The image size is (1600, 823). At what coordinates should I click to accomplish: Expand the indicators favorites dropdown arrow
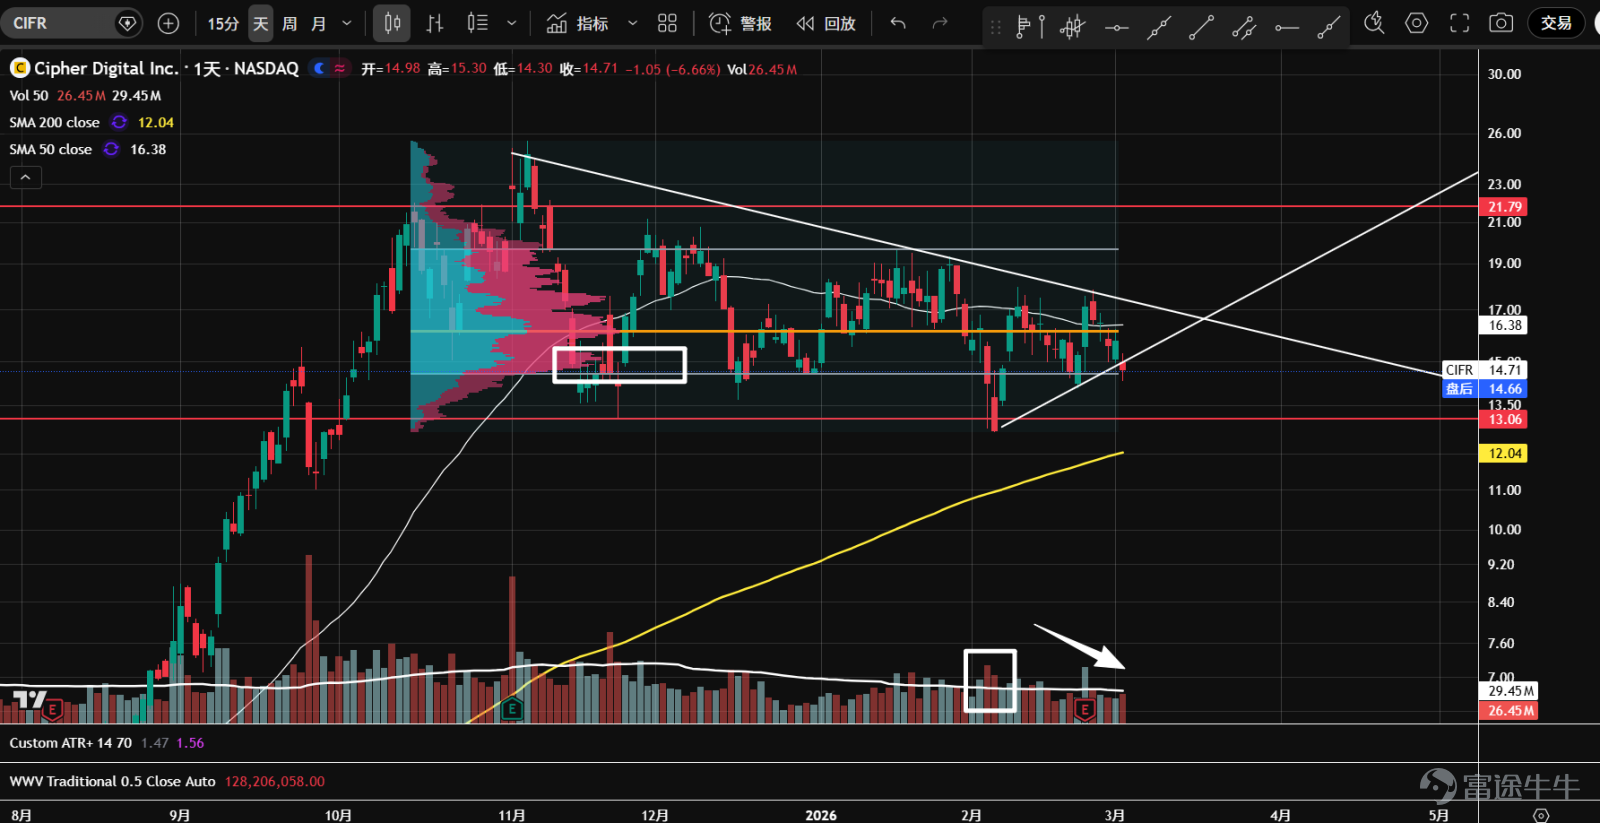click(632, 23)
